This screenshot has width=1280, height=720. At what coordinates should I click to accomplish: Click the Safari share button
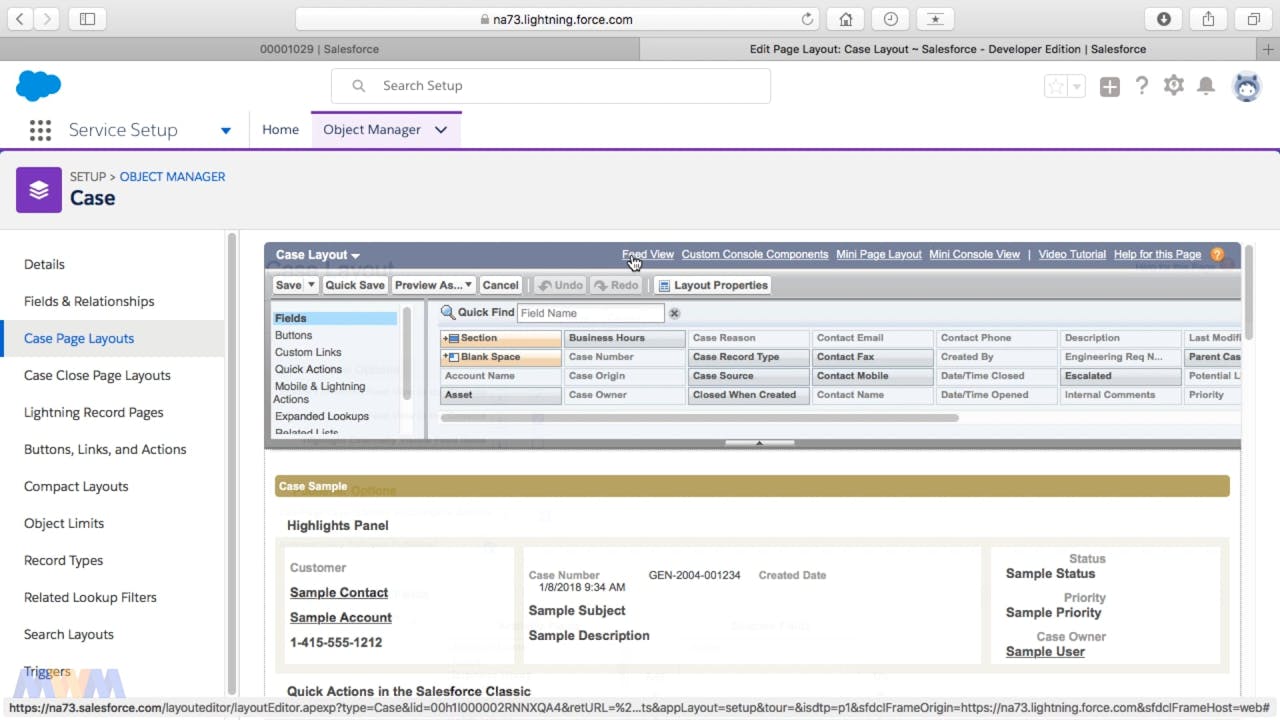pos(1209,19)
